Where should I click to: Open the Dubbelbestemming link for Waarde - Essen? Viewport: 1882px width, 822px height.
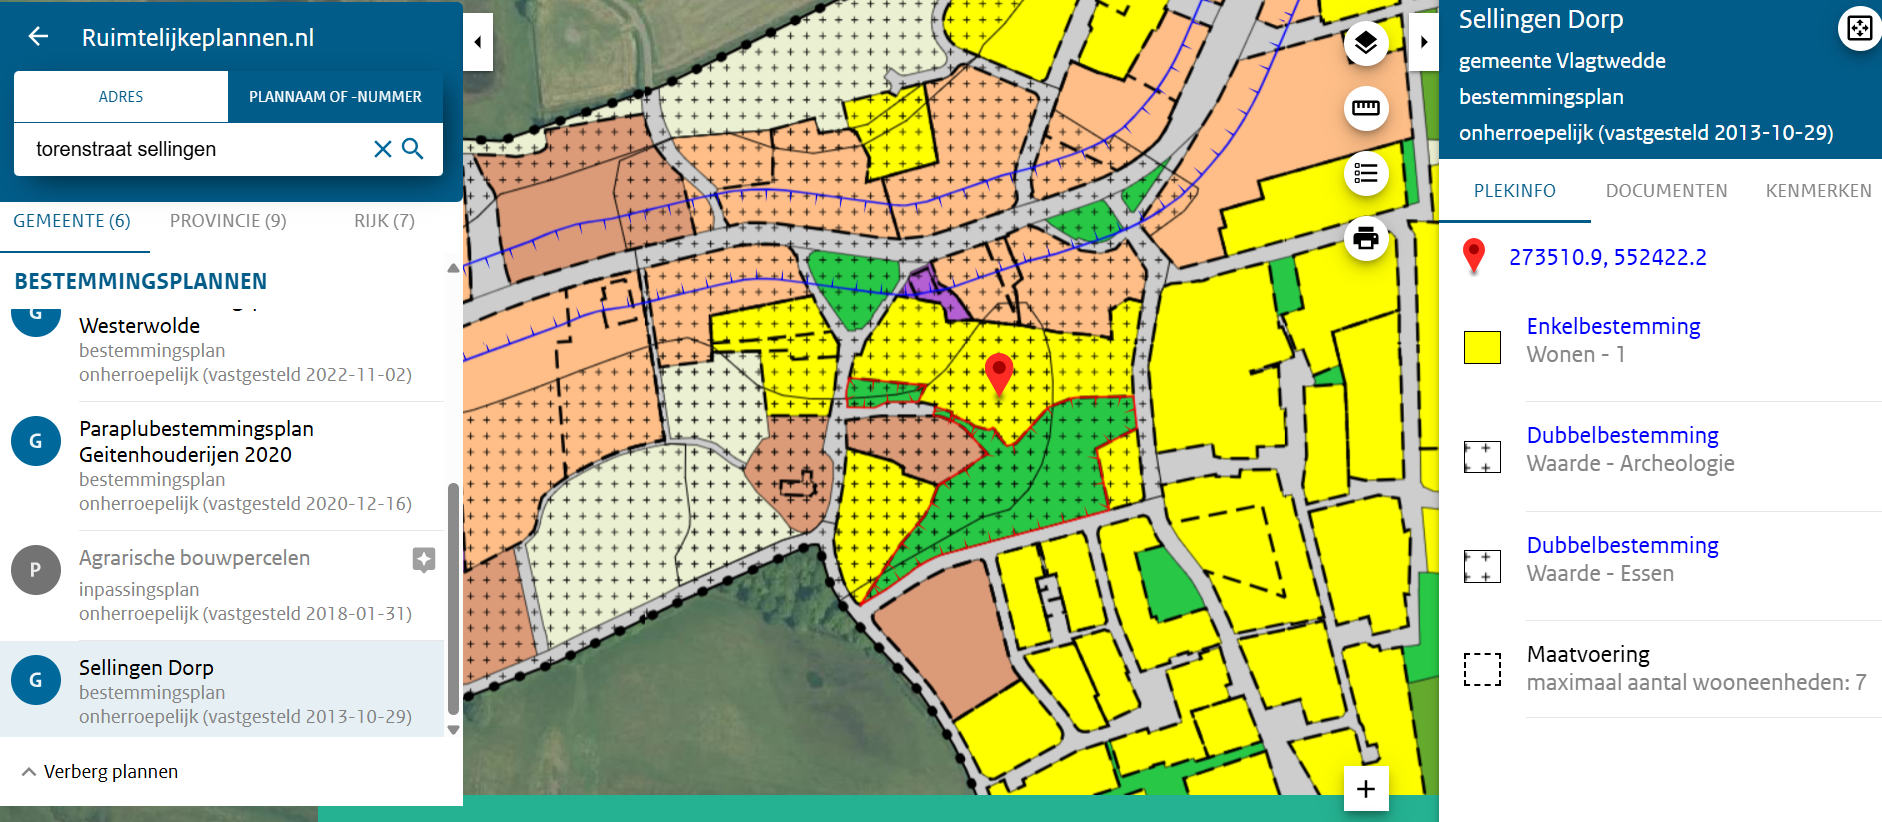click(1622, 545)
